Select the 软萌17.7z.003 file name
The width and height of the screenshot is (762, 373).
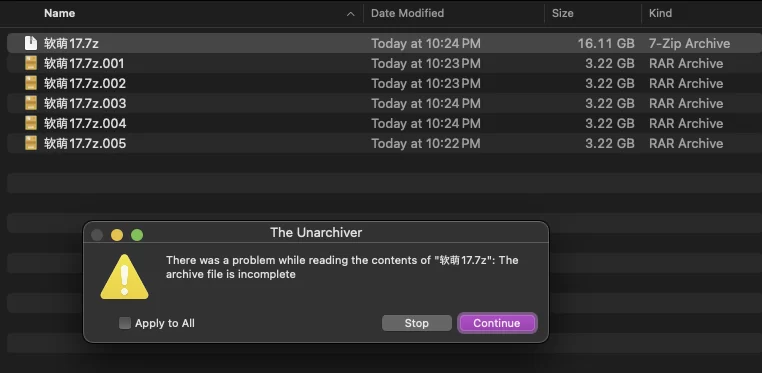(85, 103)
